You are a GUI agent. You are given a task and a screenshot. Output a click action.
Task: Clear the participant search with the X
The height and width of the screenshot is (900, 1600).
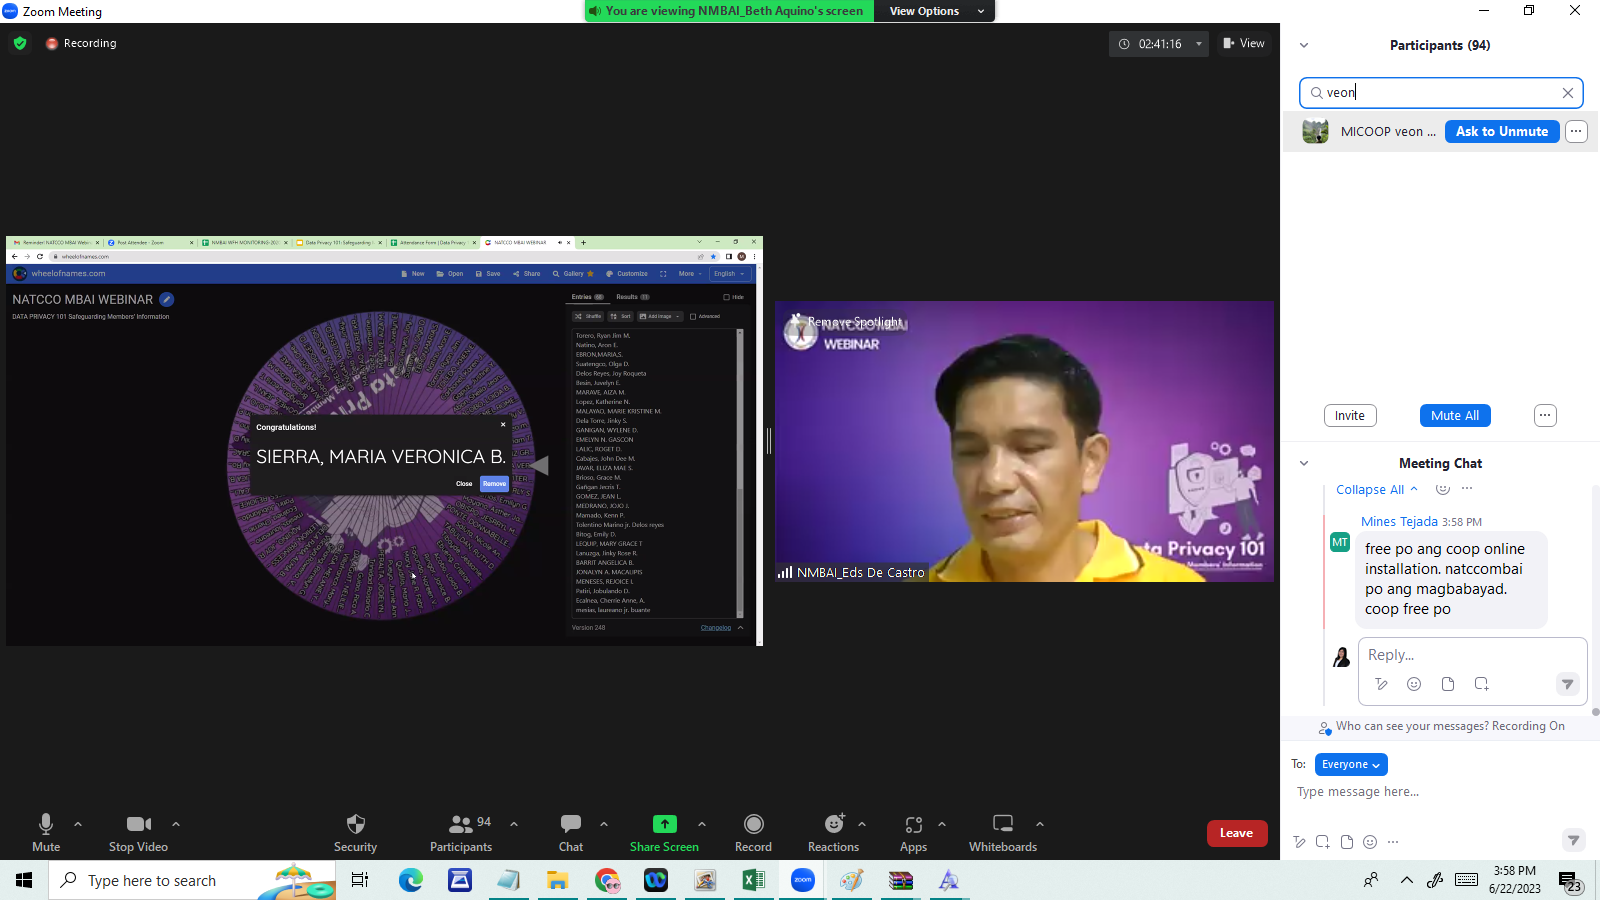[x=1567, y=93]
